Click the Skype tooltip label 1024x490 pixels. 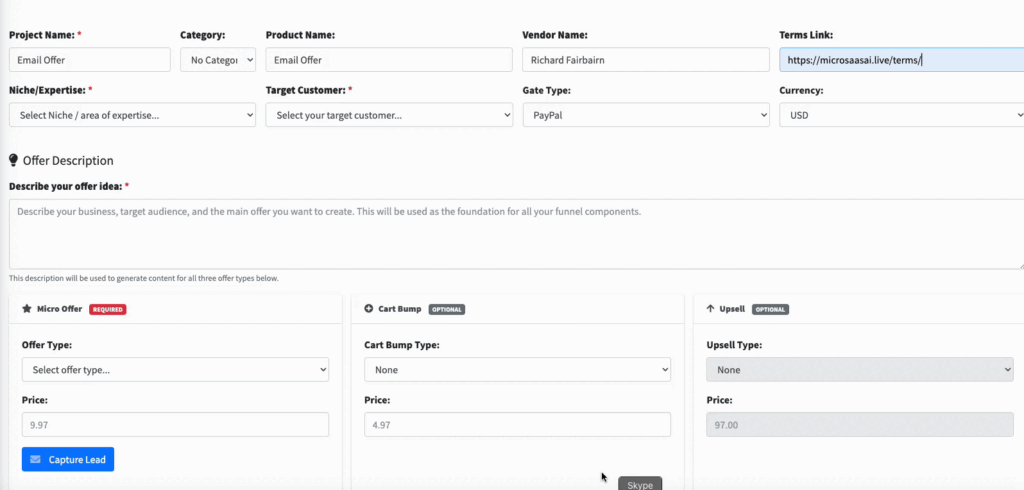coord(640,484)
